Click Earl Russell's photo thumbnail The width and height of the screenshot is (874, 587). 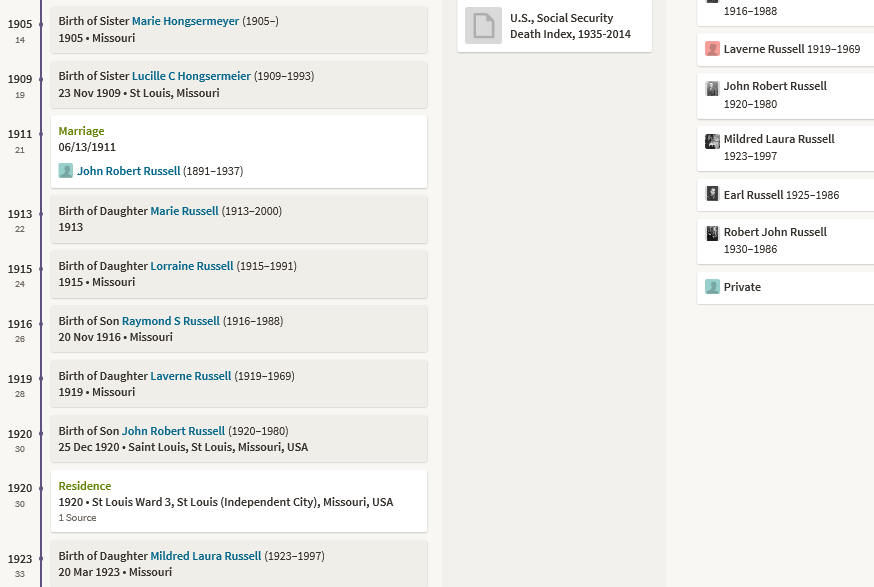tap(712, 193)
